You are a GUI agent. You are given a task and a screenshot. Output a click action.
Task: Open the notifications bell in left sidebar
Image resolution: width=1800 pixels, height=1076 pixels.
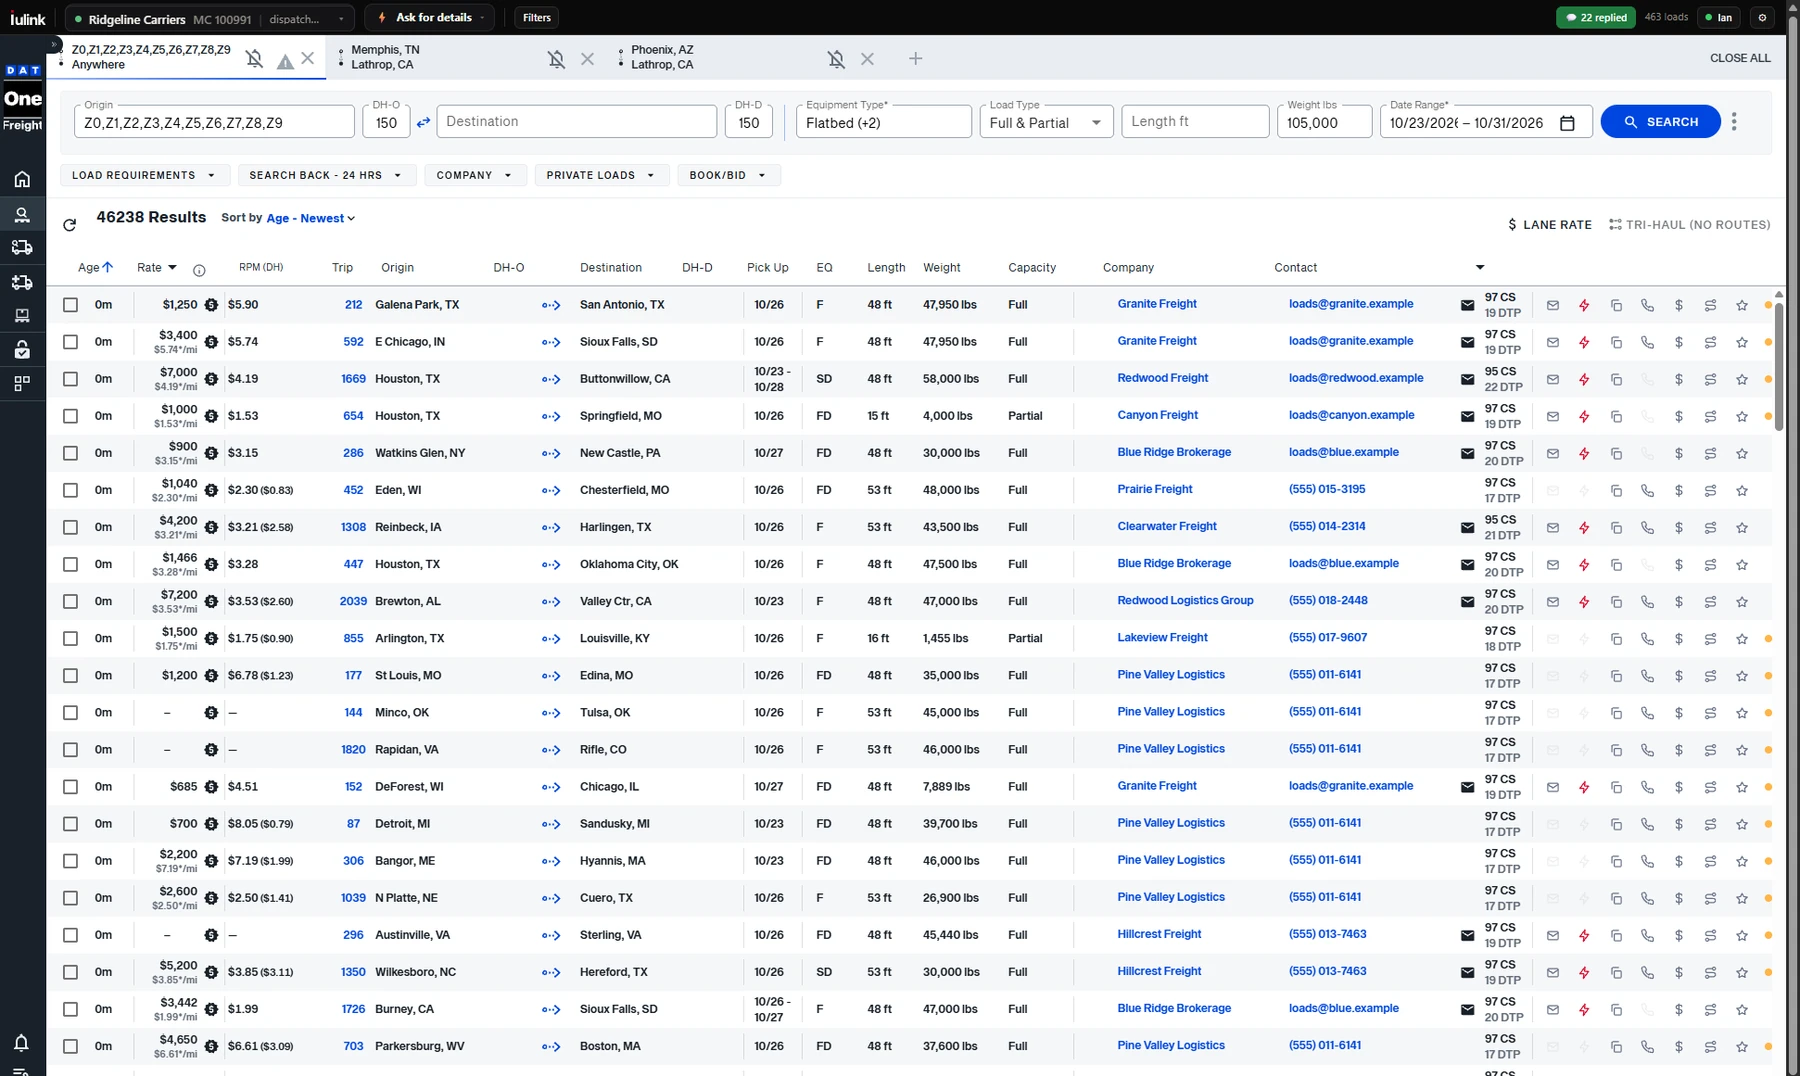(x=21, y=1042)
